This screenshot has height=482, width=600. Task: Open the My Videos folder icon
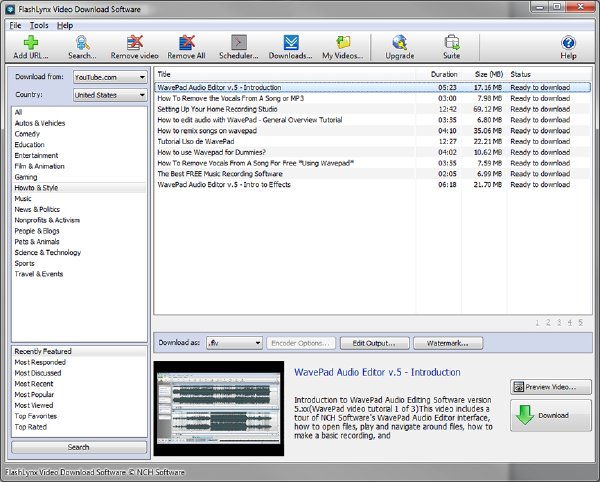(343, 42)
